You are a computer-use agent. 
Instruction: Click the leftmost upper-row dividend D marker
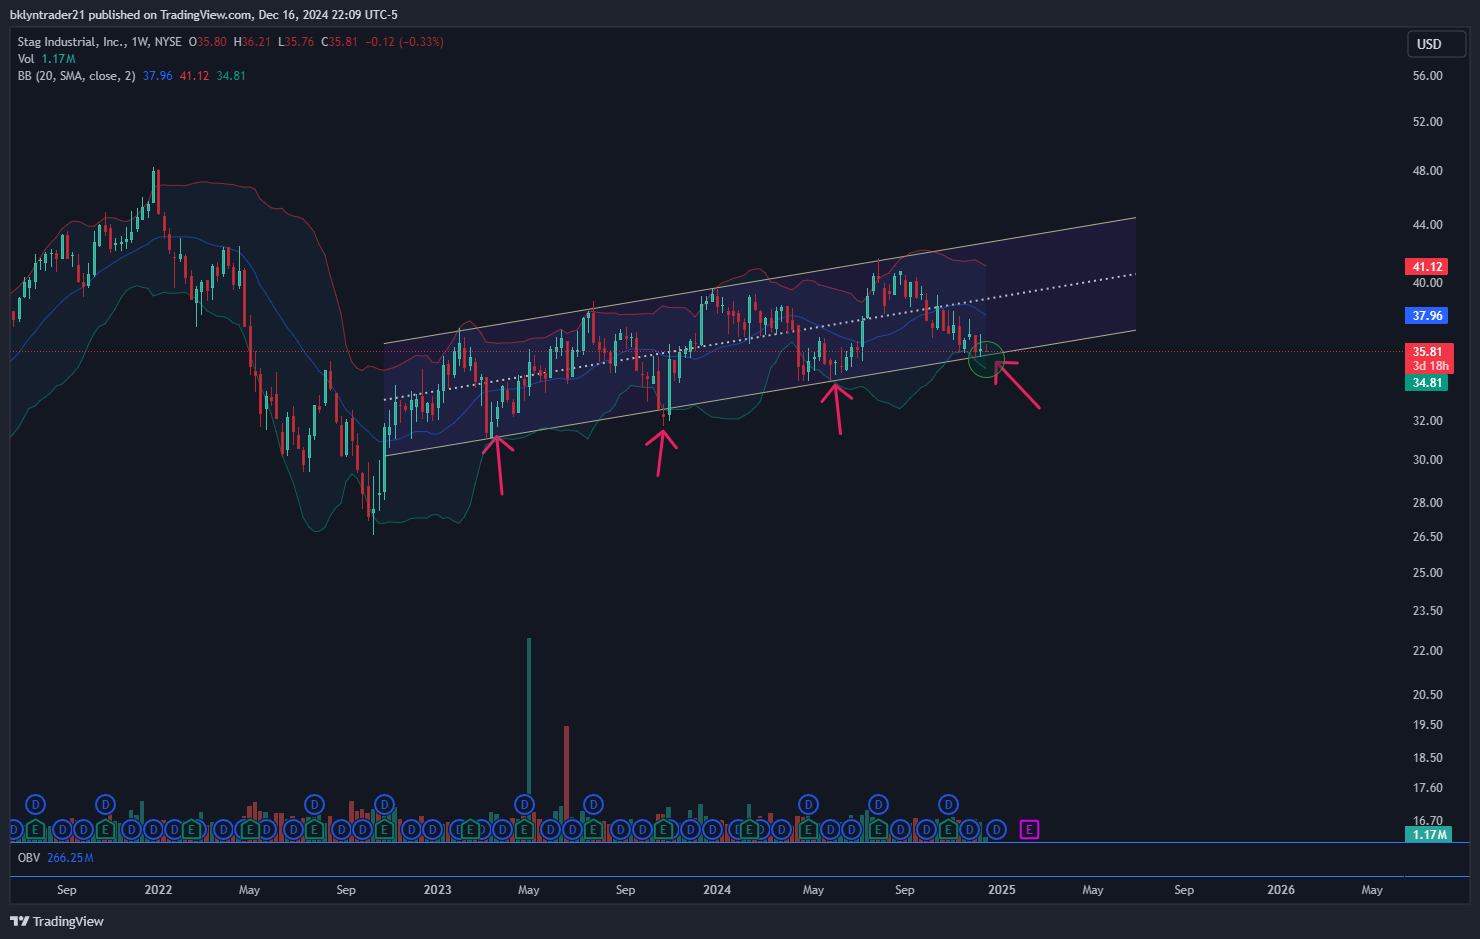tap(36, 804)
